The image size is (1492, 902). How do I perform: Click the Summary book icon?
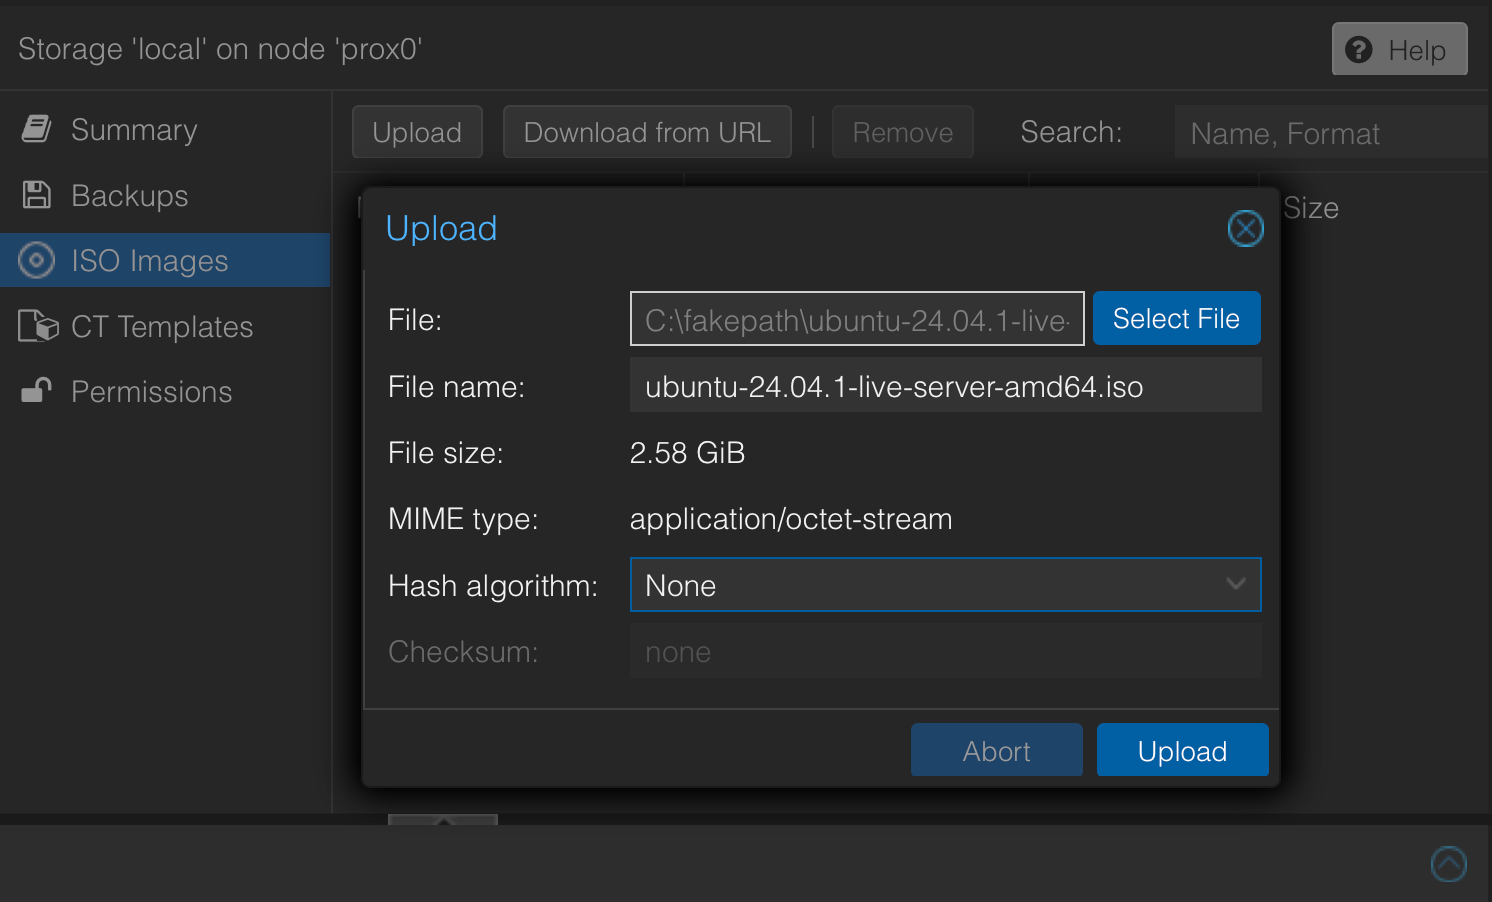coord(37,129)
